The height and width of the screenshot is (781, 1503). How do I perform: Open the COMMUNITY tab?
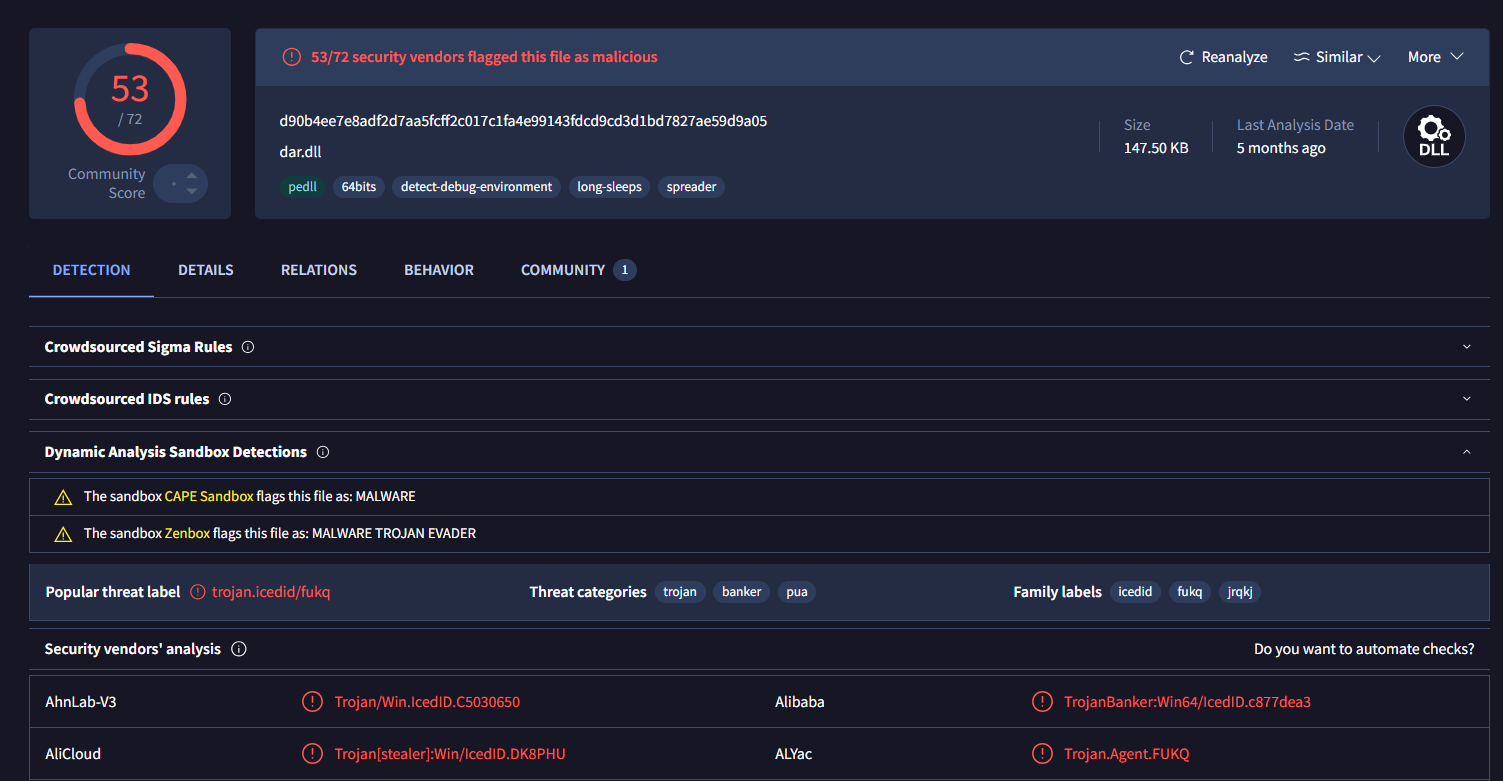[x=563, y=270]
